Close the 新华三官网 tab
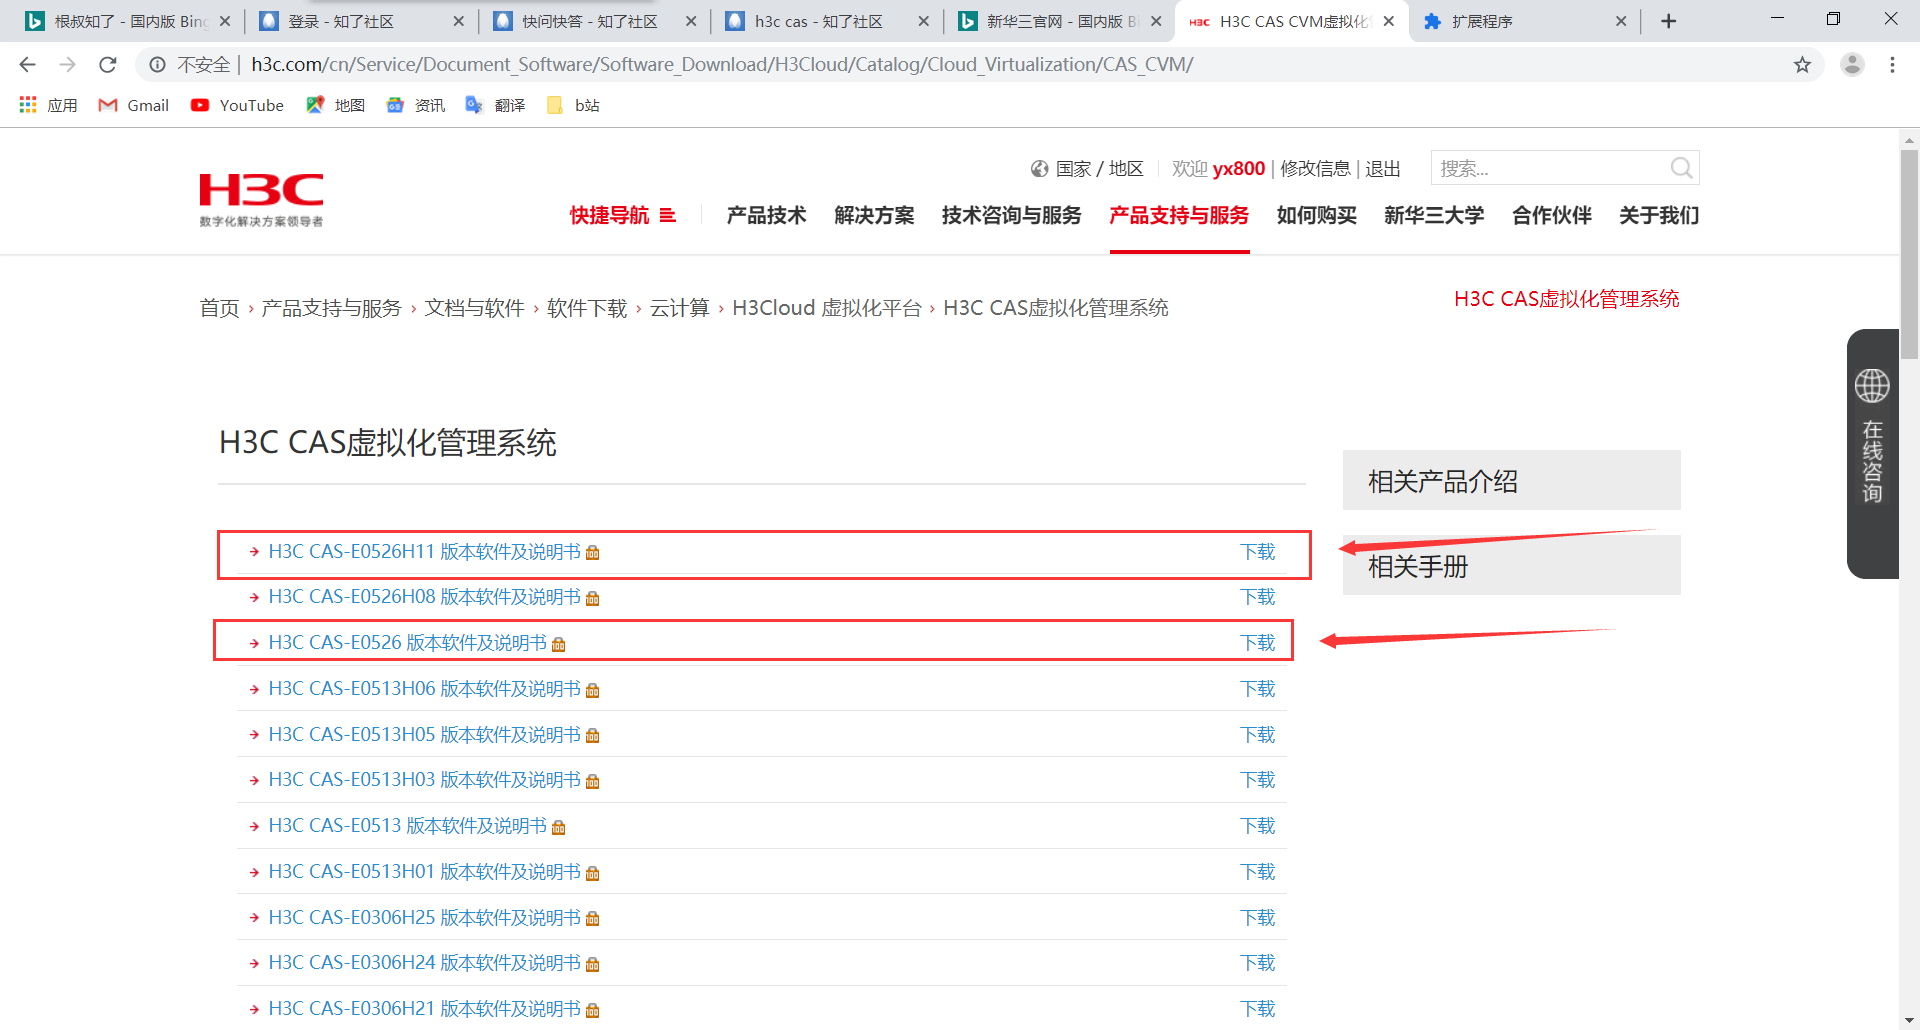The height and width of the screenshot is (1030, 1920). click(1156, 21)
